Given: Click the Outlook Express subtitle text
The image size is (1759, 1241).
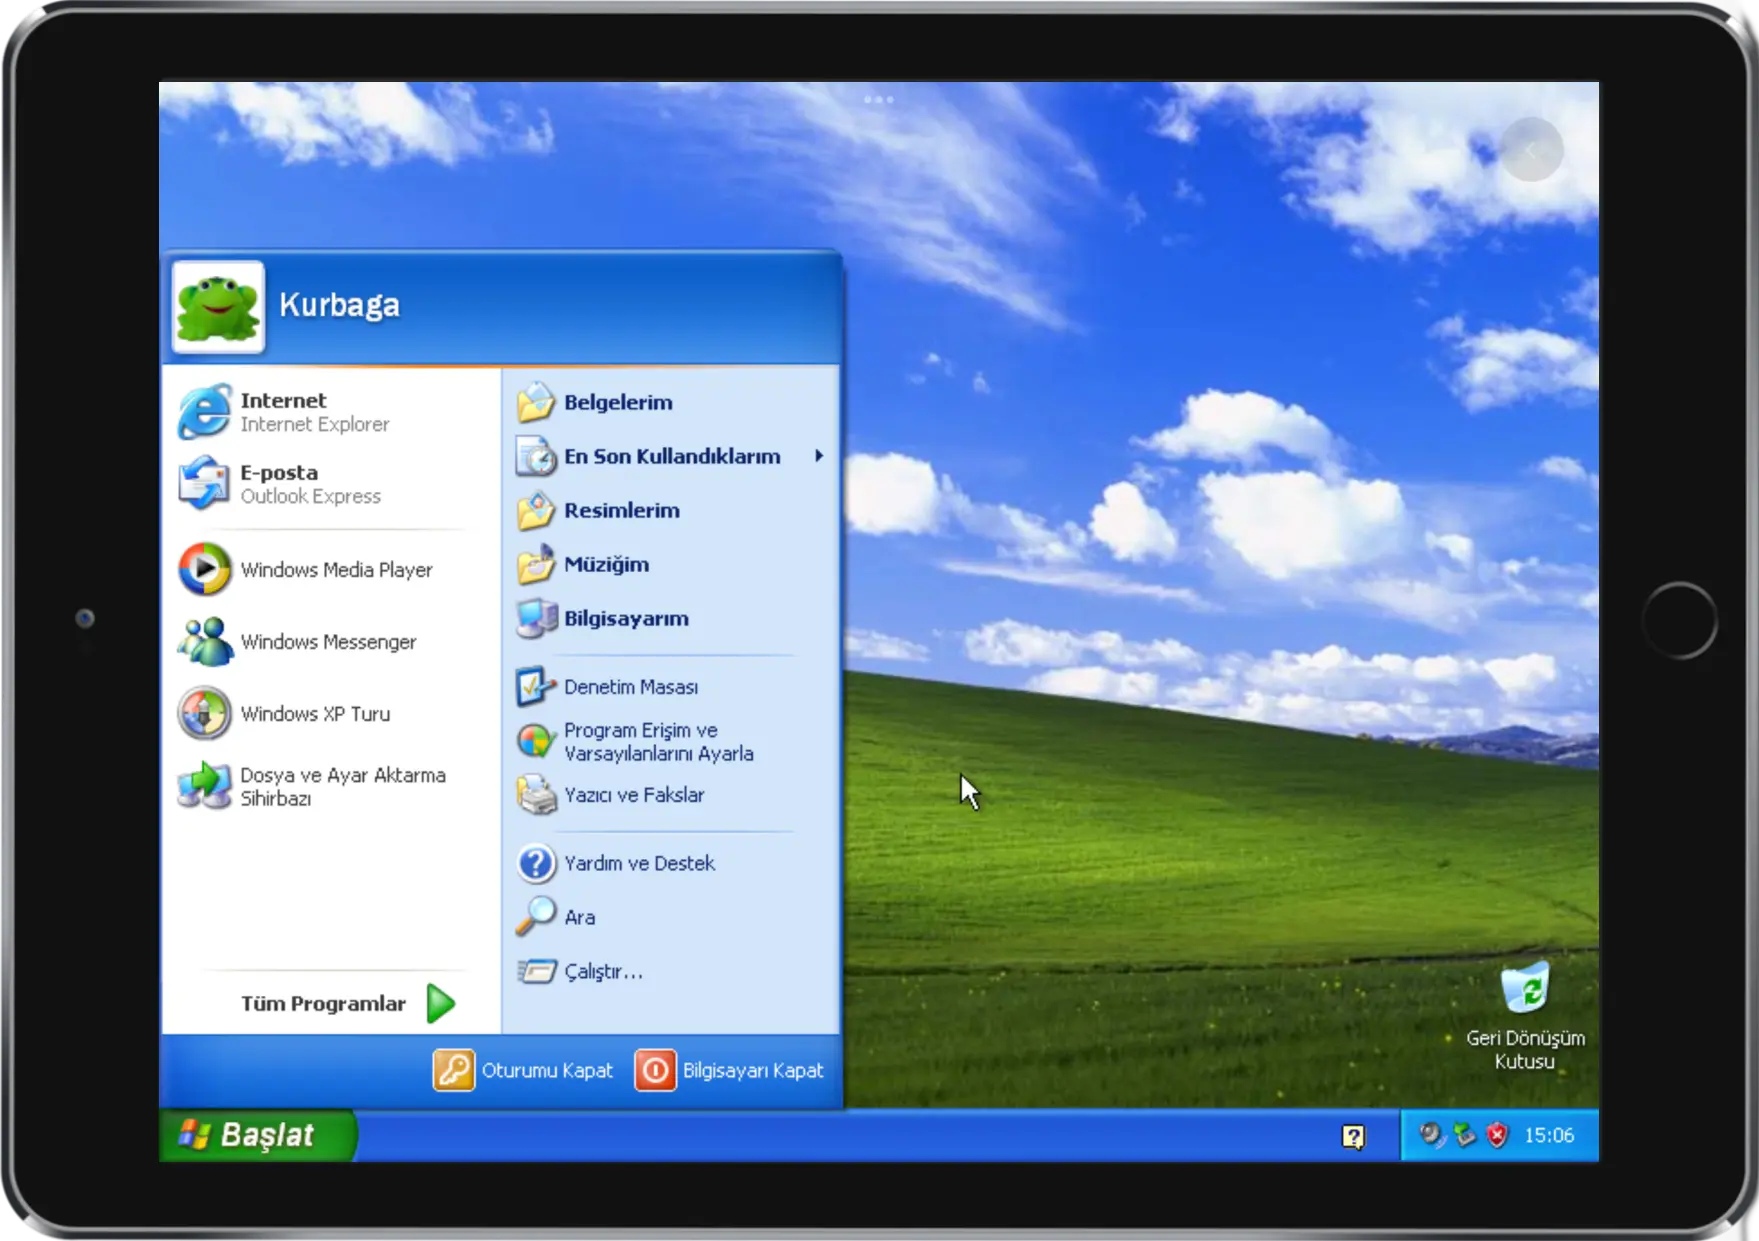Looking at the screenshot, I should pos(310,496).
